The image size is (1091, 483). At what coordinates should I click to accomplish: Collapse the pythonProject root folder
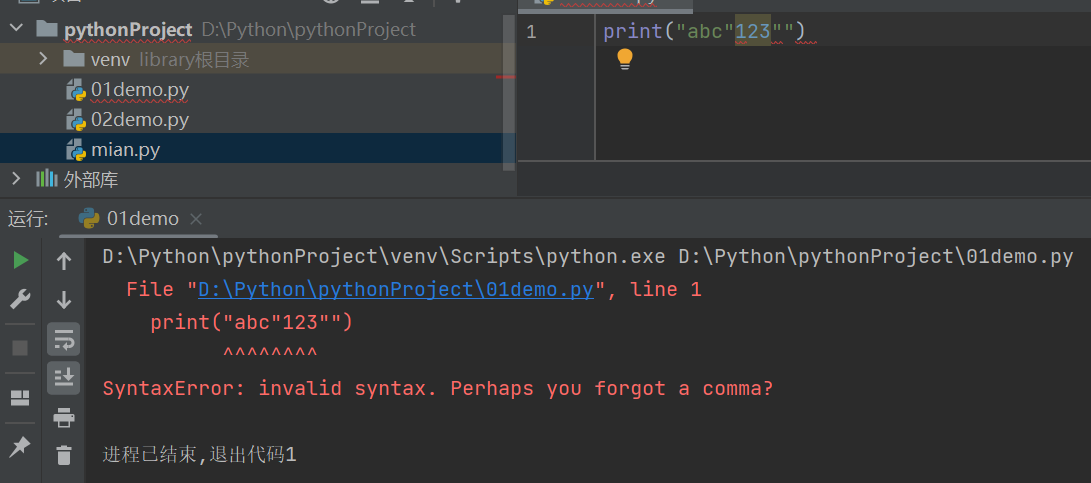16,29
